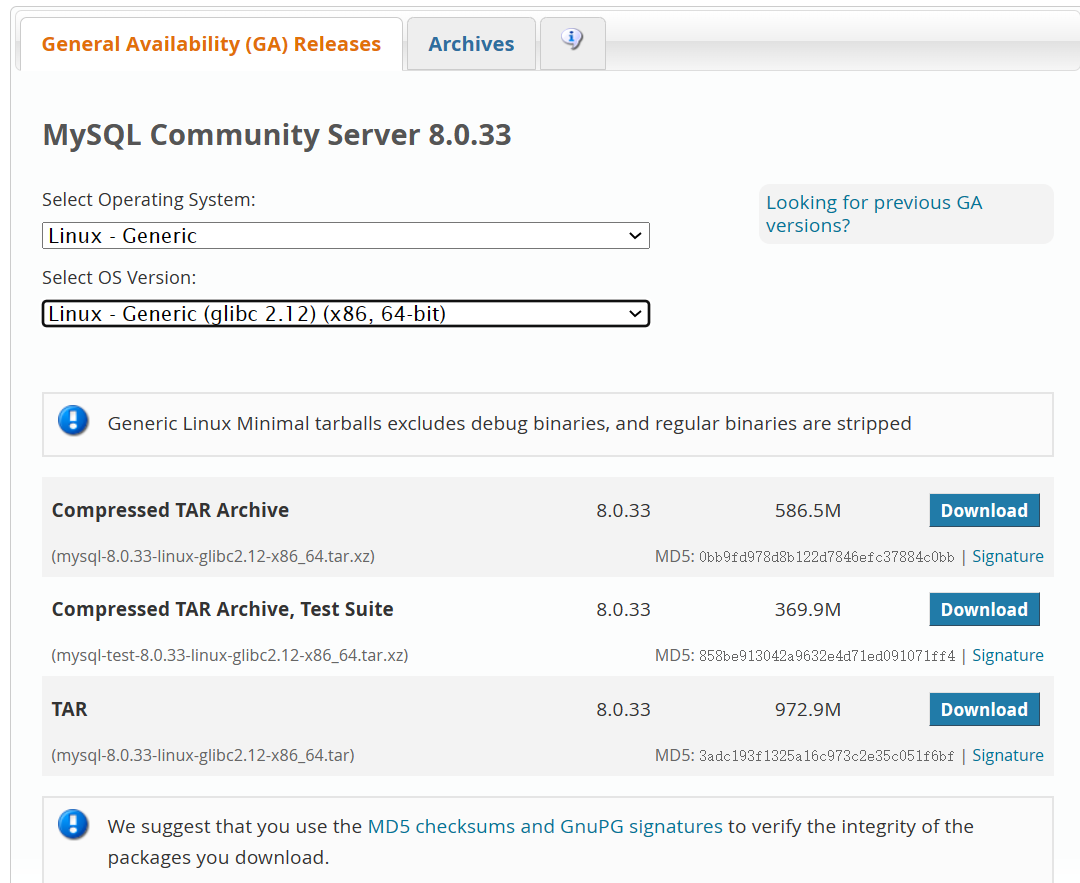Switch to the Archives tab
The width and height of the screenshot is (1080, 883).
[x=471, y=44]
